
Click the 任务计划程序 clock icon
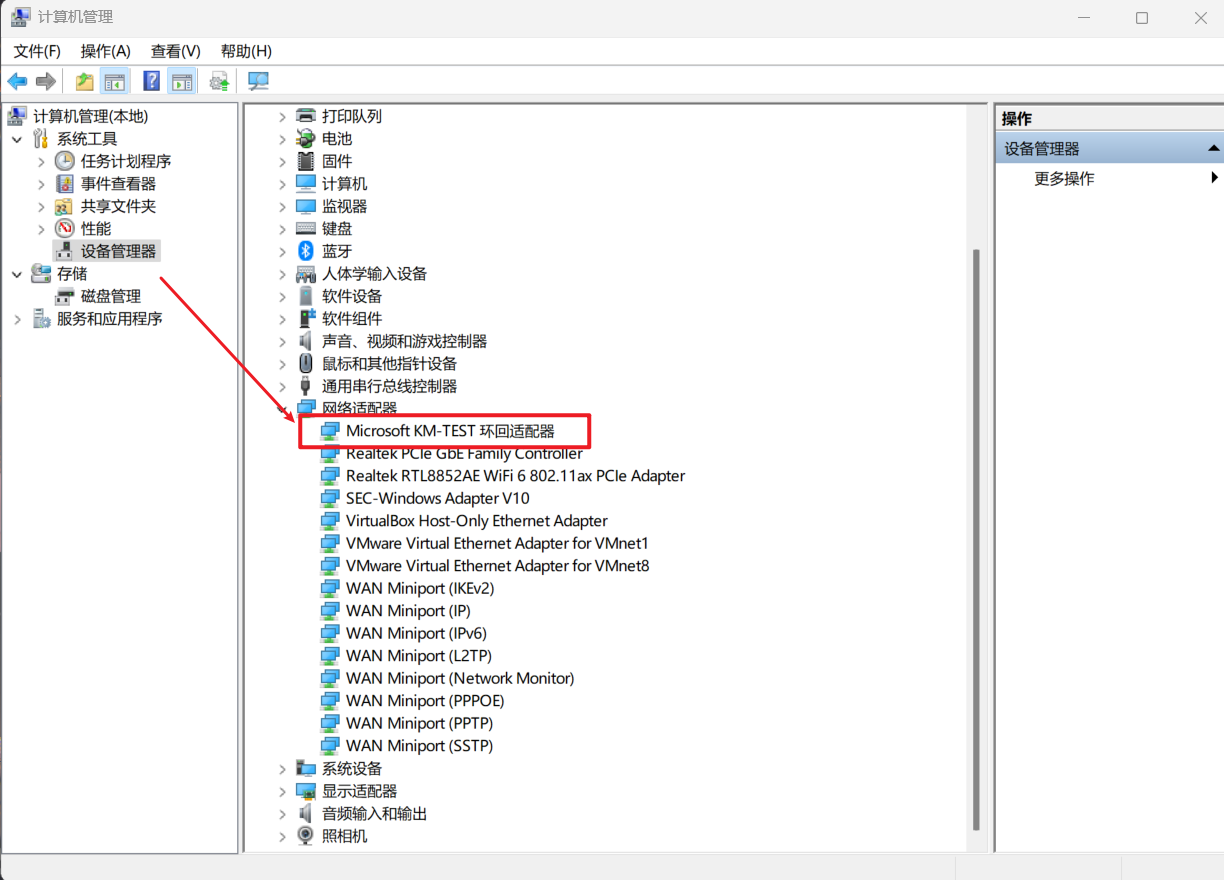(x=64, y=161)
